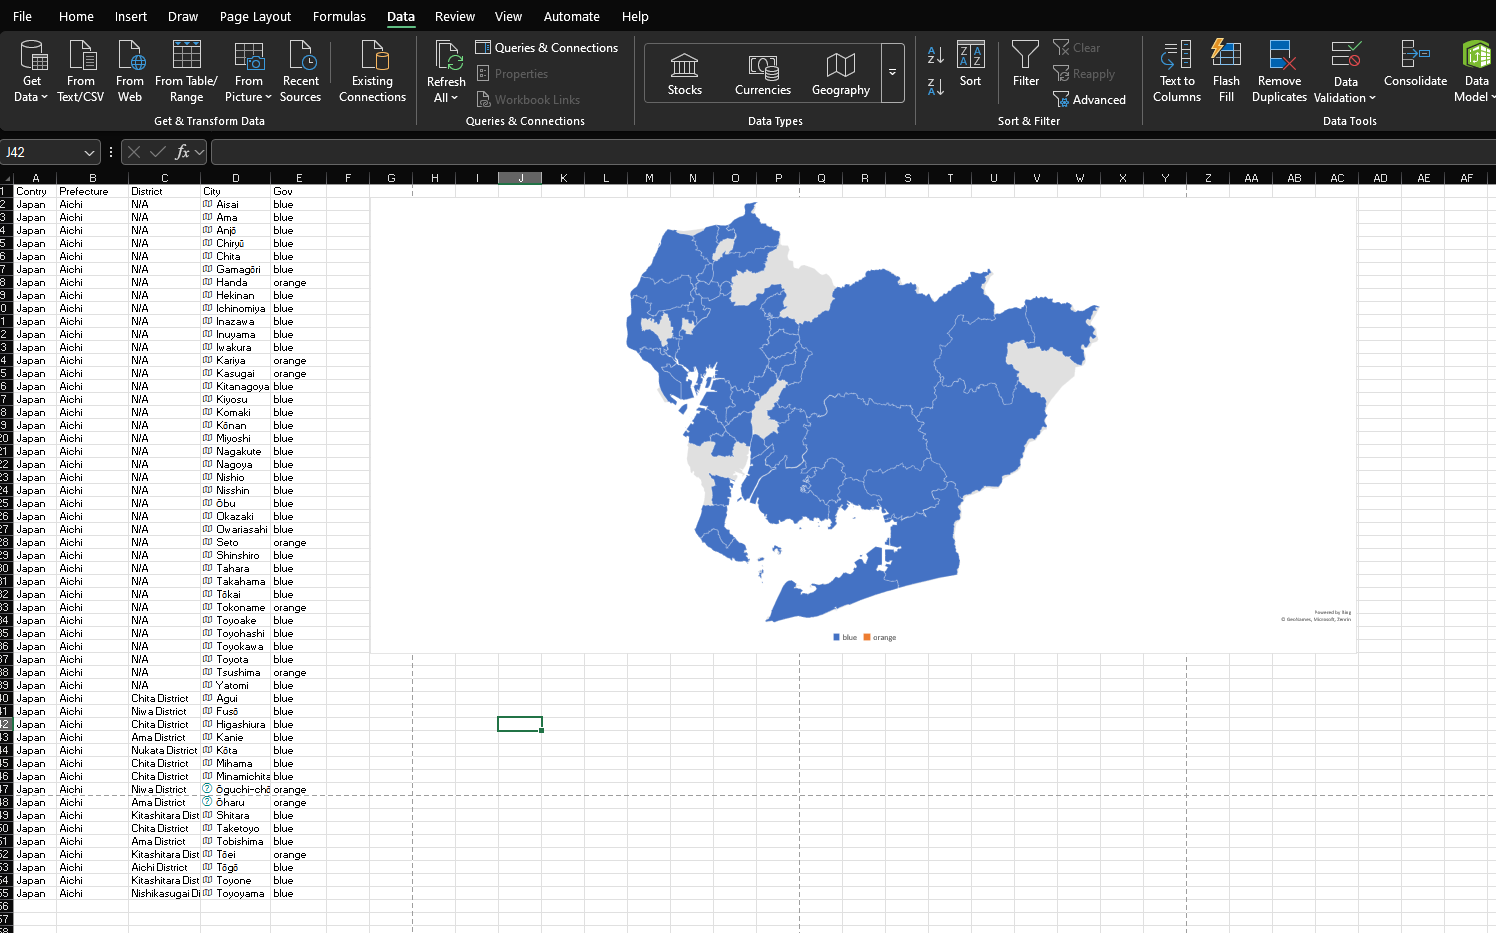1496x933 pixels.
Task: Select column J header
Action: coord(520,178)
